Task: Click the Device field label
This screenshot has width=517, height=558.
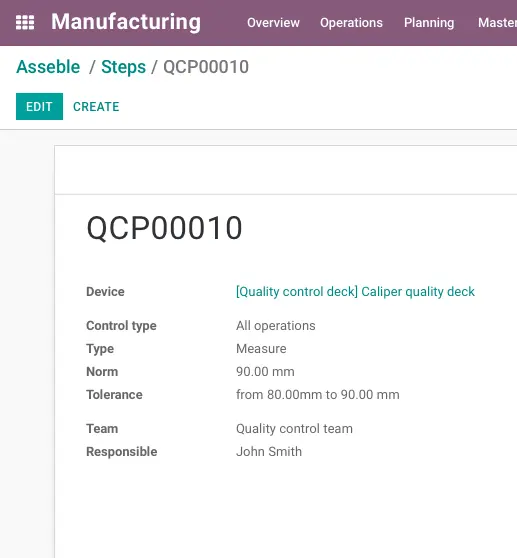Action: tap(105, 292)
